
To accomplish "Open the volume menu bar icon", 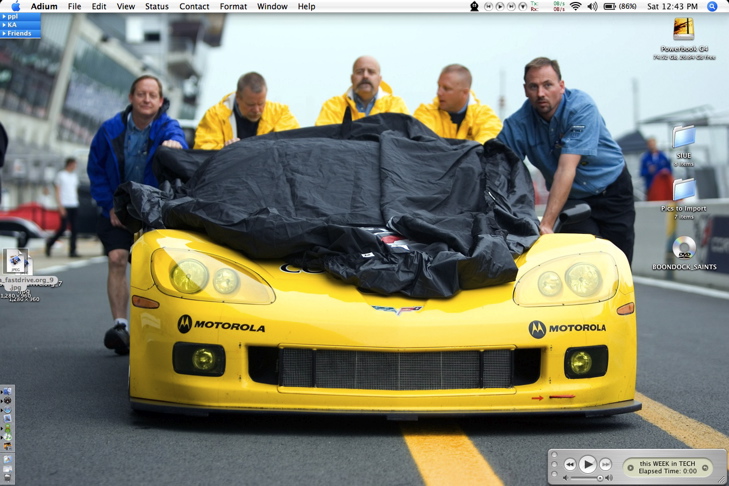I will coord(592,7).
